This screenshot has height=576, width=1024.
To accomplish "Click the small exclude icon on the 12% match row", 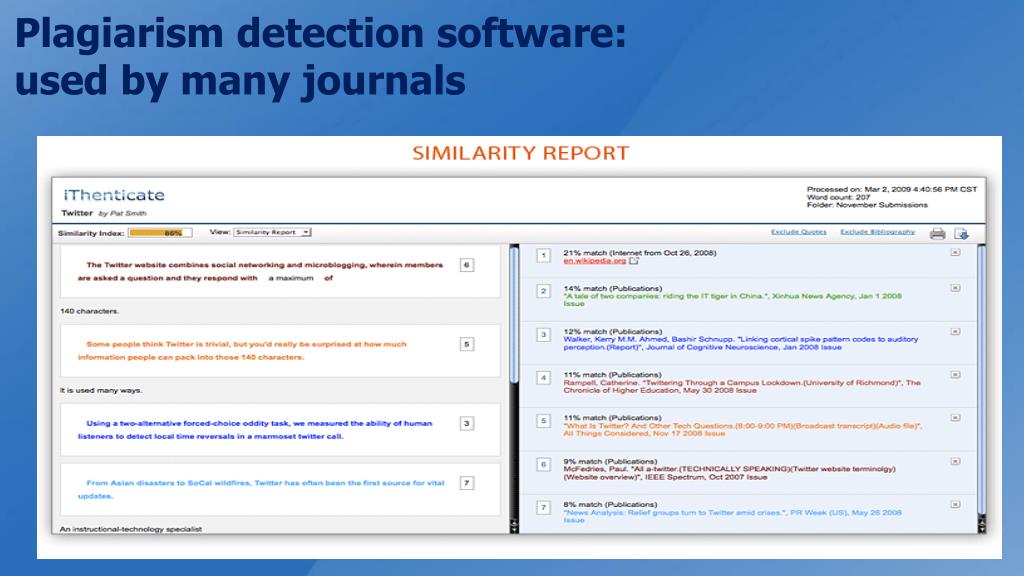I will point(955,332).
